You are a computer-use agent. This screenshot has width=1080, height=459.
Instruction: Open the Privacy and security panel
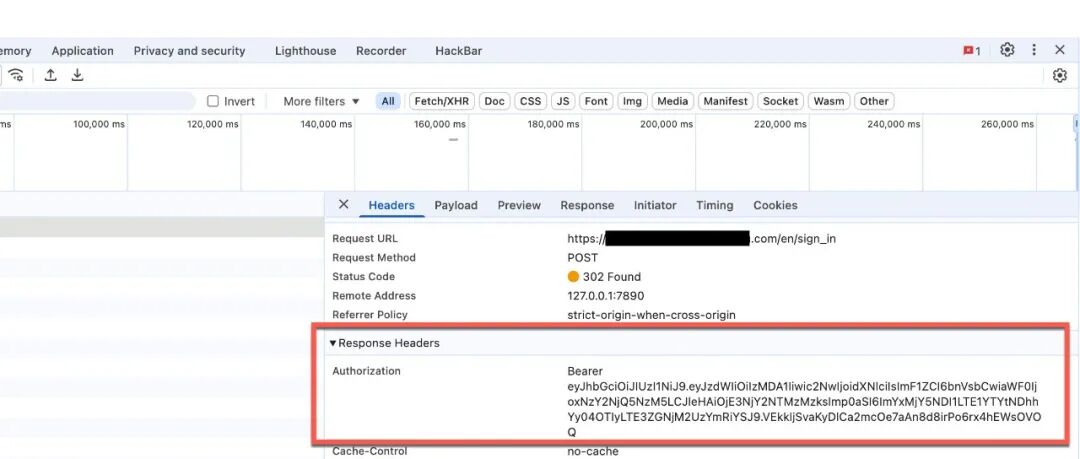(x=189, y=51)
